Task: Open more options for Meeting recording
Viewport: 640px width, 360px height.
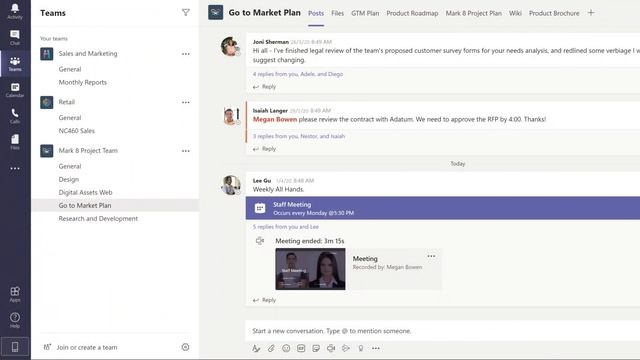Action: click(x=431, y=256)
